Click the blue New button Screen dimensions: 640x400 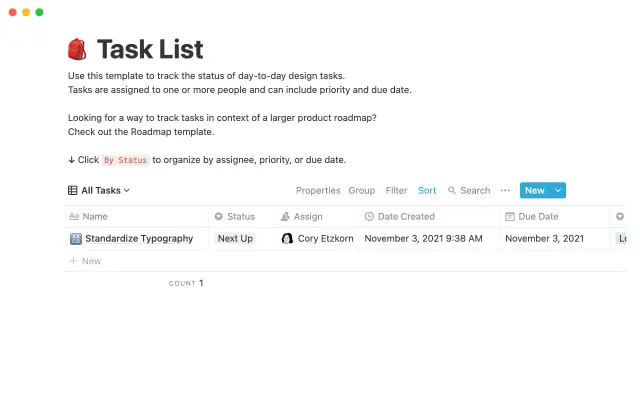coord(535,191)
